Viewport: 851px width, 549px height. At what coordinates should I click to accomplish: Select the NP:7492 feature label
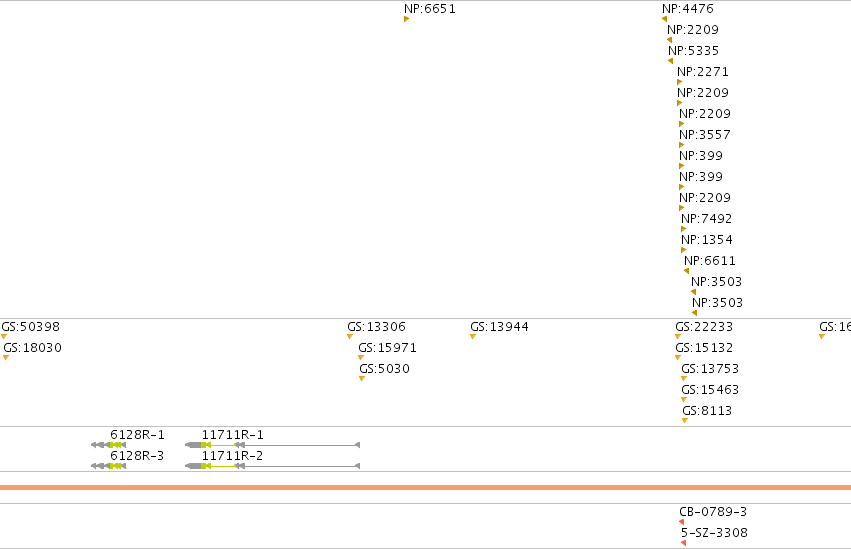tap(707, 219)
